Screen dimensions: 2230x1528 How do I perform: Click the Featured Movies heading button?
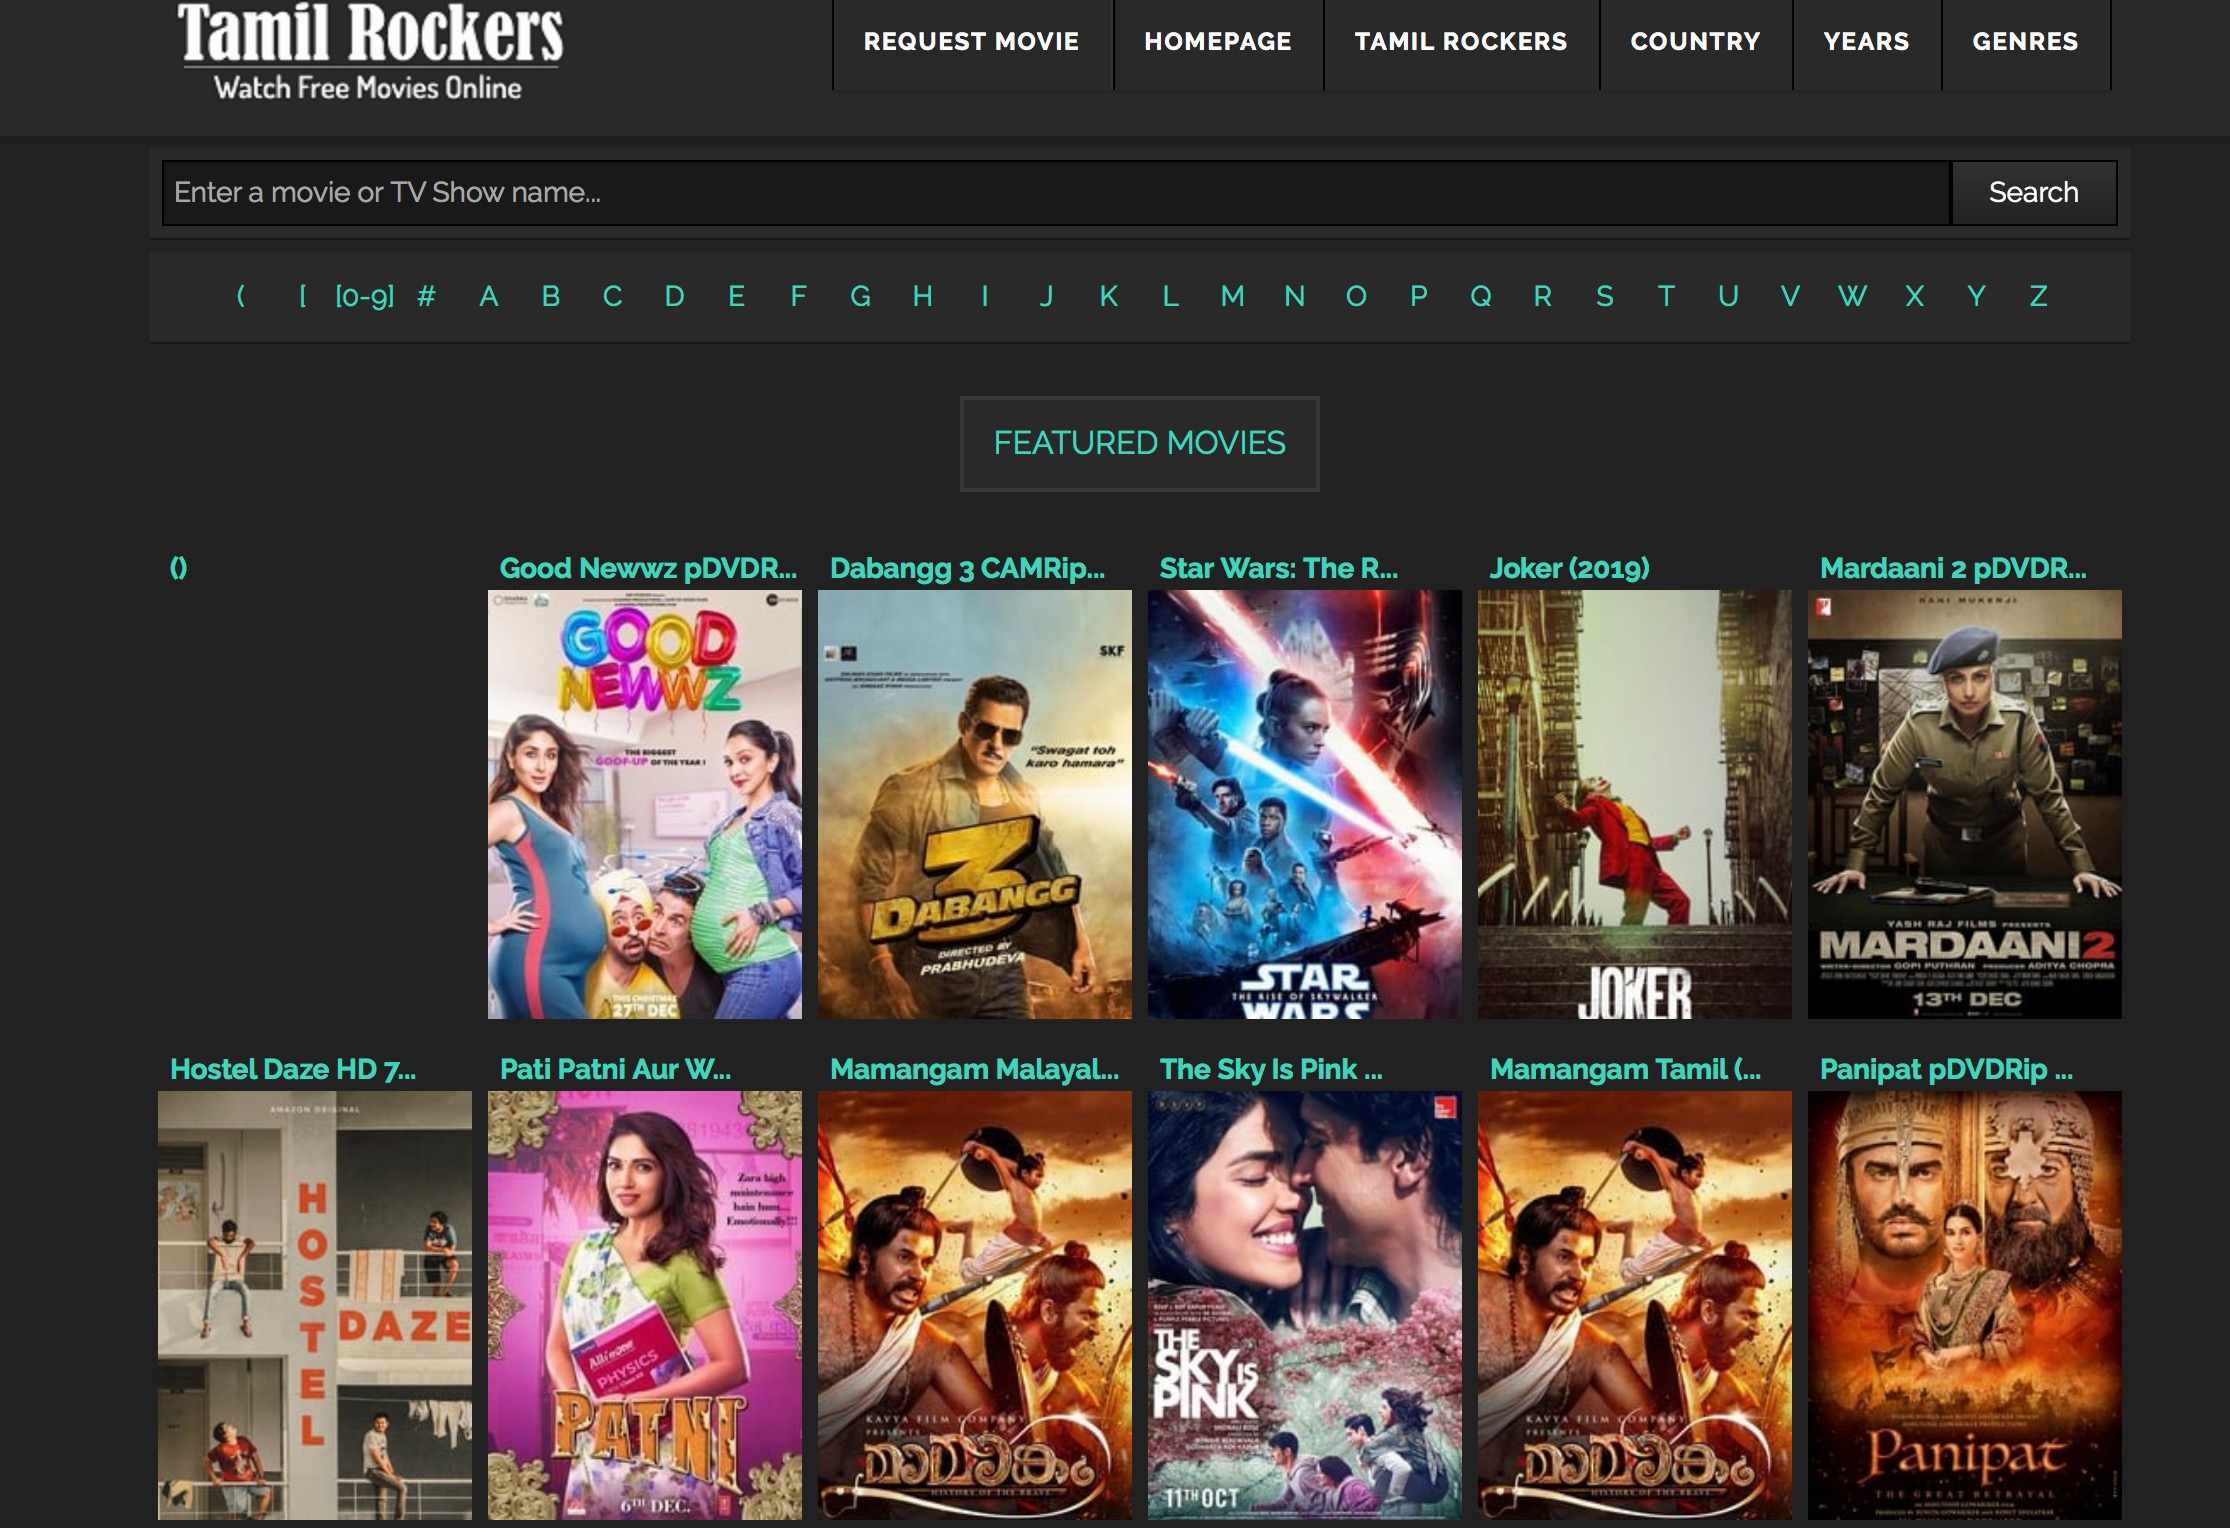tap(1139, 444)
